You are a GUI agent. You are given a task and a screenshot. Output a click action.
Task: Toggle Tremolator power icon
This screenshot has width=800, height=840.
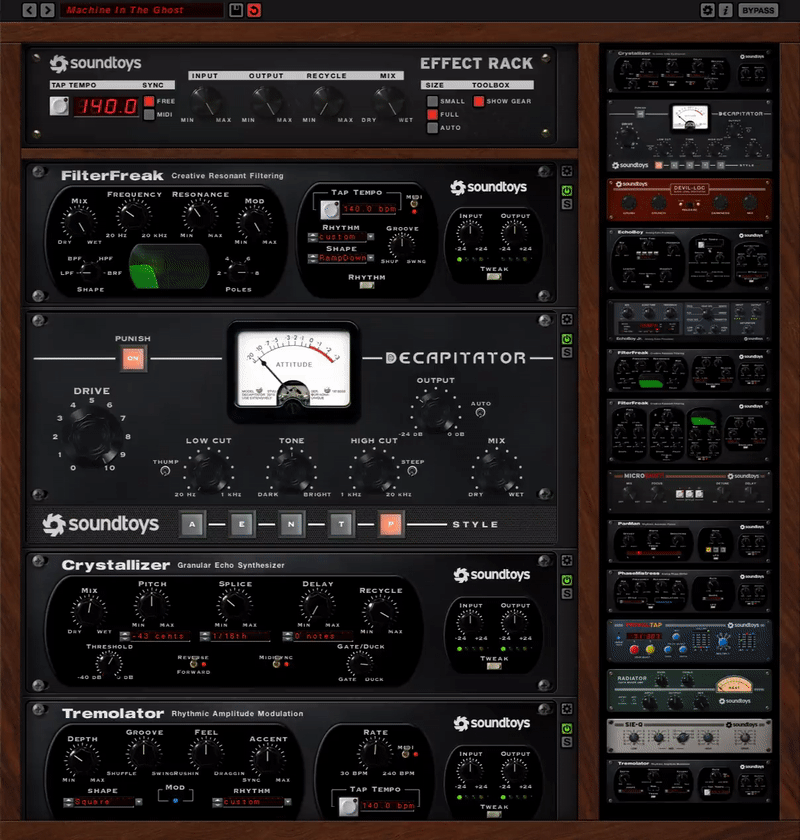click(566, 729)
